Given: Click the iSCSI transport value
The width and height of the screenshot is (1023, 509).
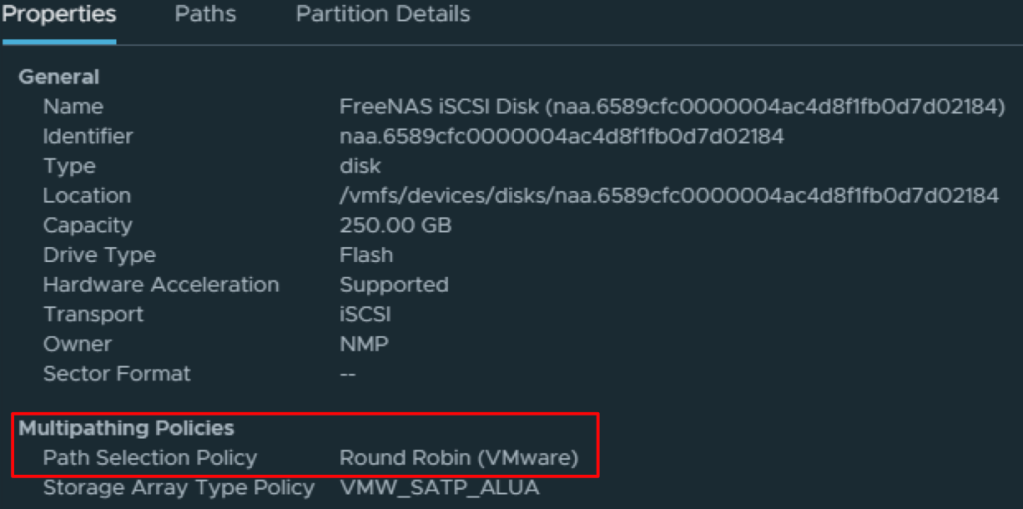Looking at the screenshot, I should click(x=366, y=314).
